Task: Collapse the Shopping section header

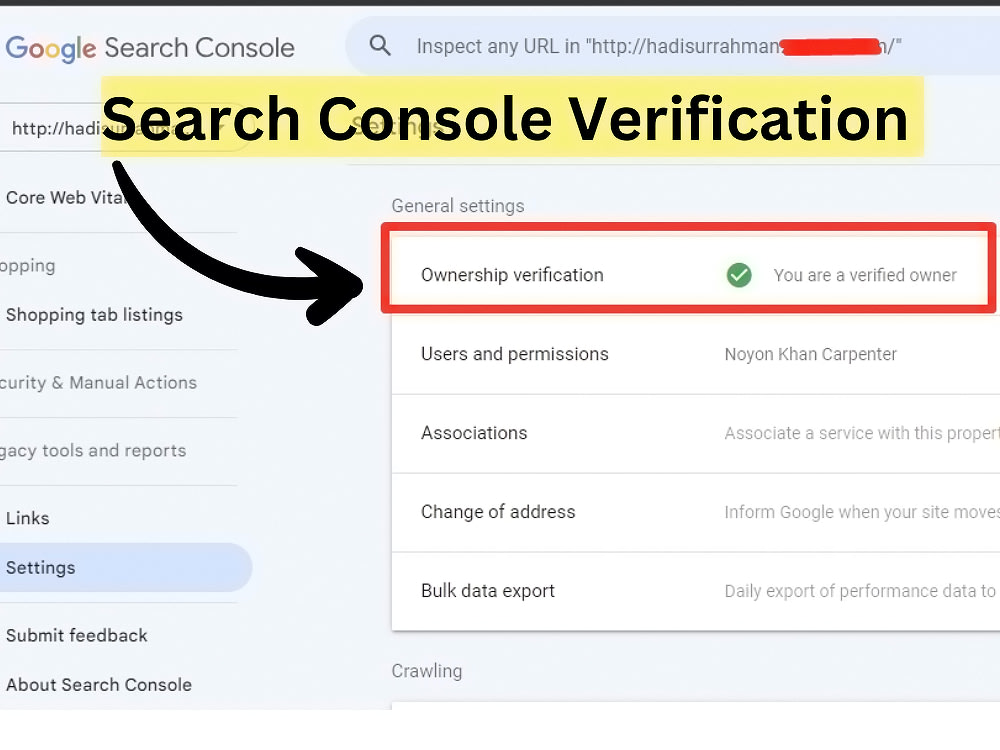Action: click(28, 265)
